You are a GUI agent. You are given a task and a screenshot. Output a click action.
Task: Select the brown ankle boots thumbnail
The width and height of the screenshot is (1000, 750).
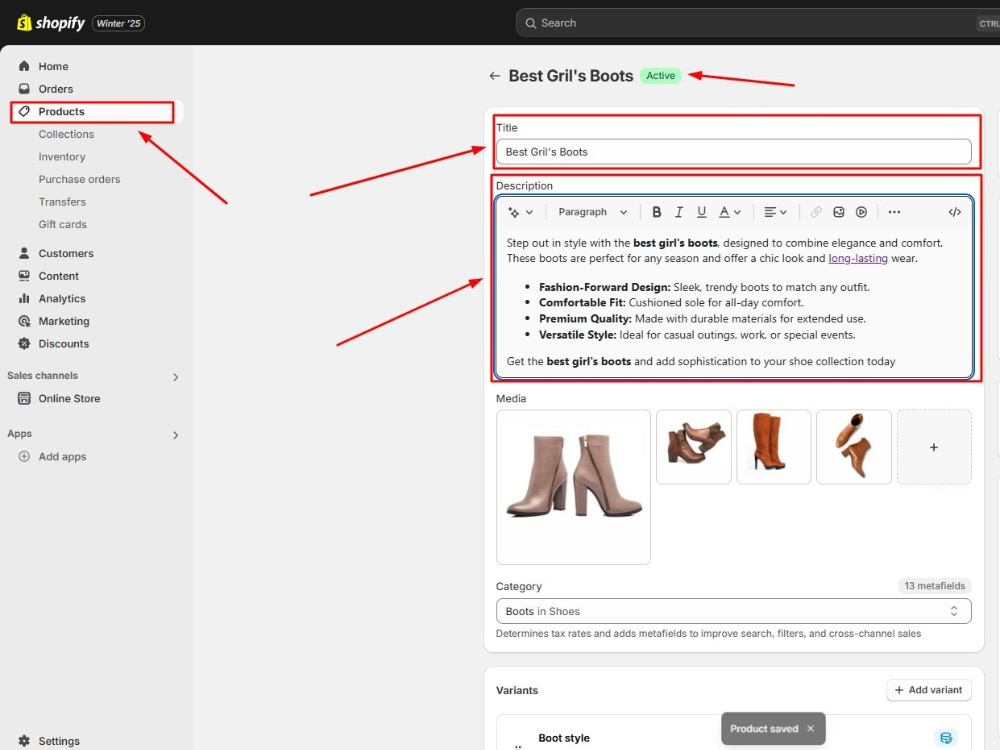click(x=694, y=447)
